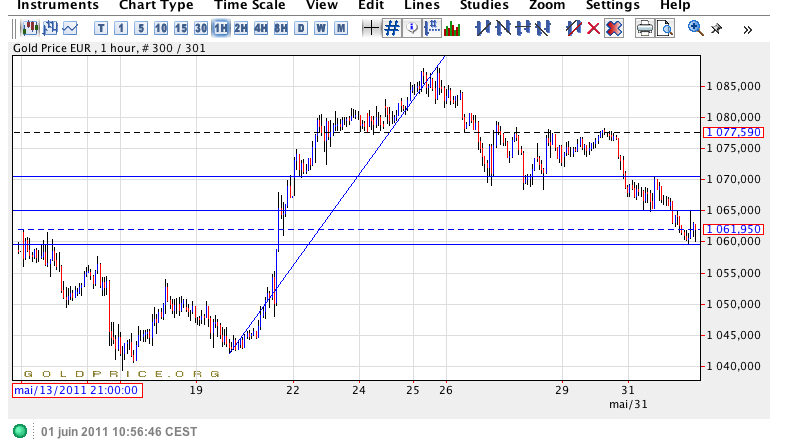
Task: Click the volume bars indicator icon
Action: point(452,28)
